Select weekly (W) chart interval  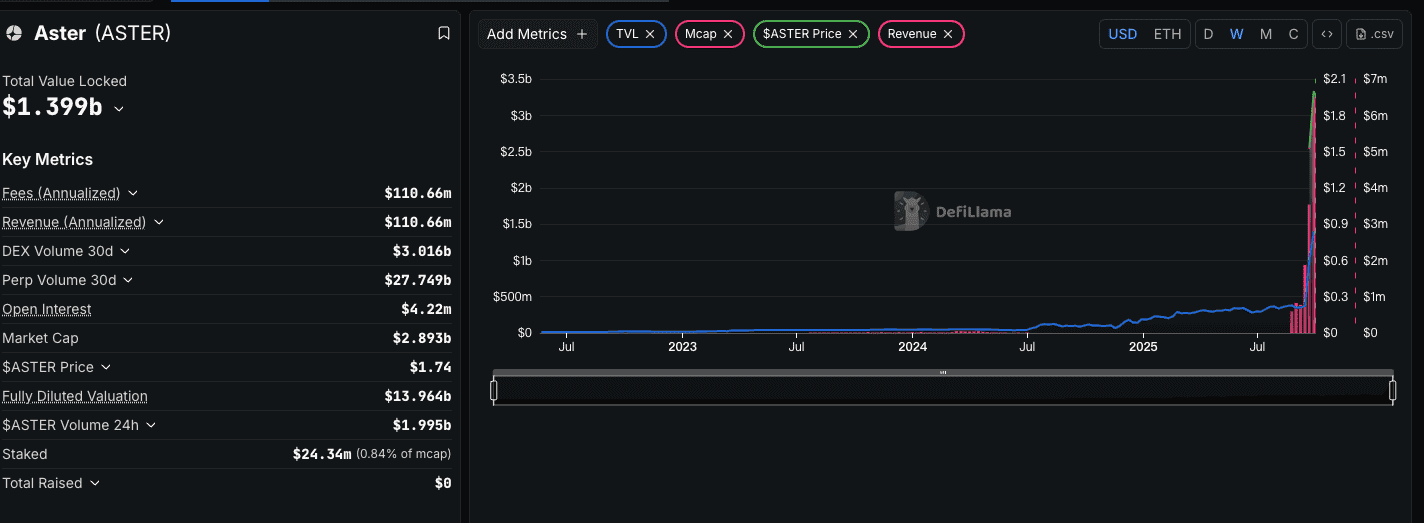pyautogui.click(x=1237, y=34)
